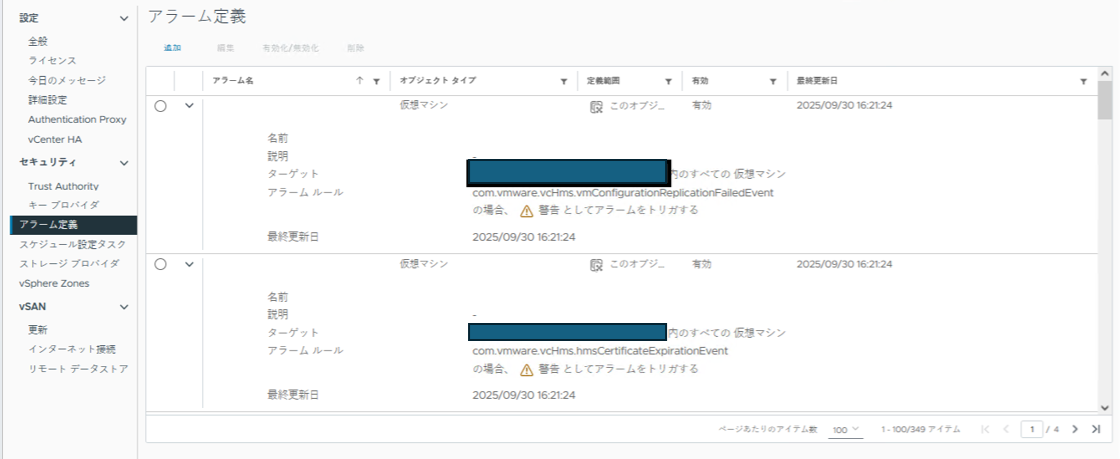1120x459 pixels.
Task: Collapse the hmsCertificateExpirationEvent alarm details
Action: [189, 264]
